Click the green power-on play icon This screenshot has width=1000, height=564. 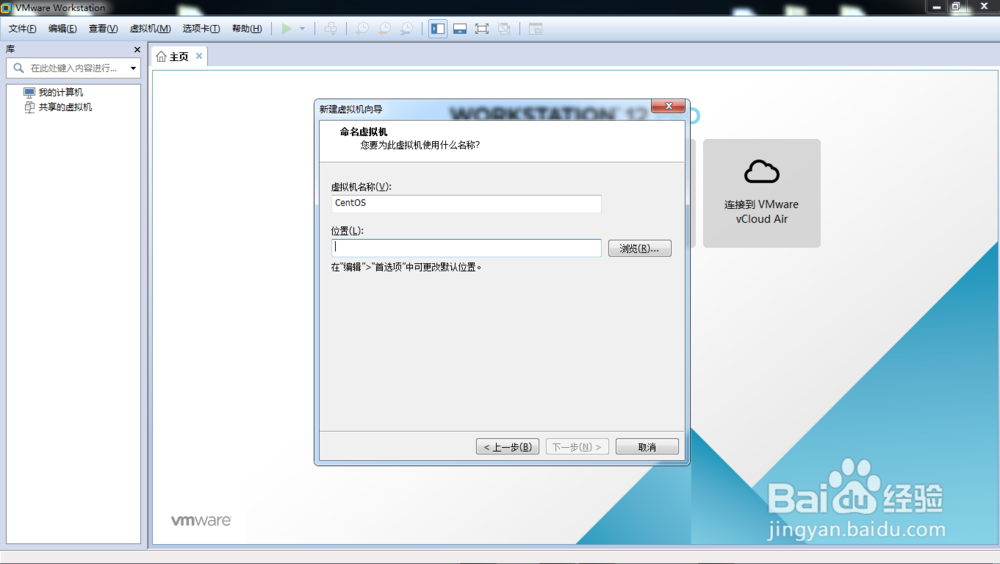(x=287, y=29)
